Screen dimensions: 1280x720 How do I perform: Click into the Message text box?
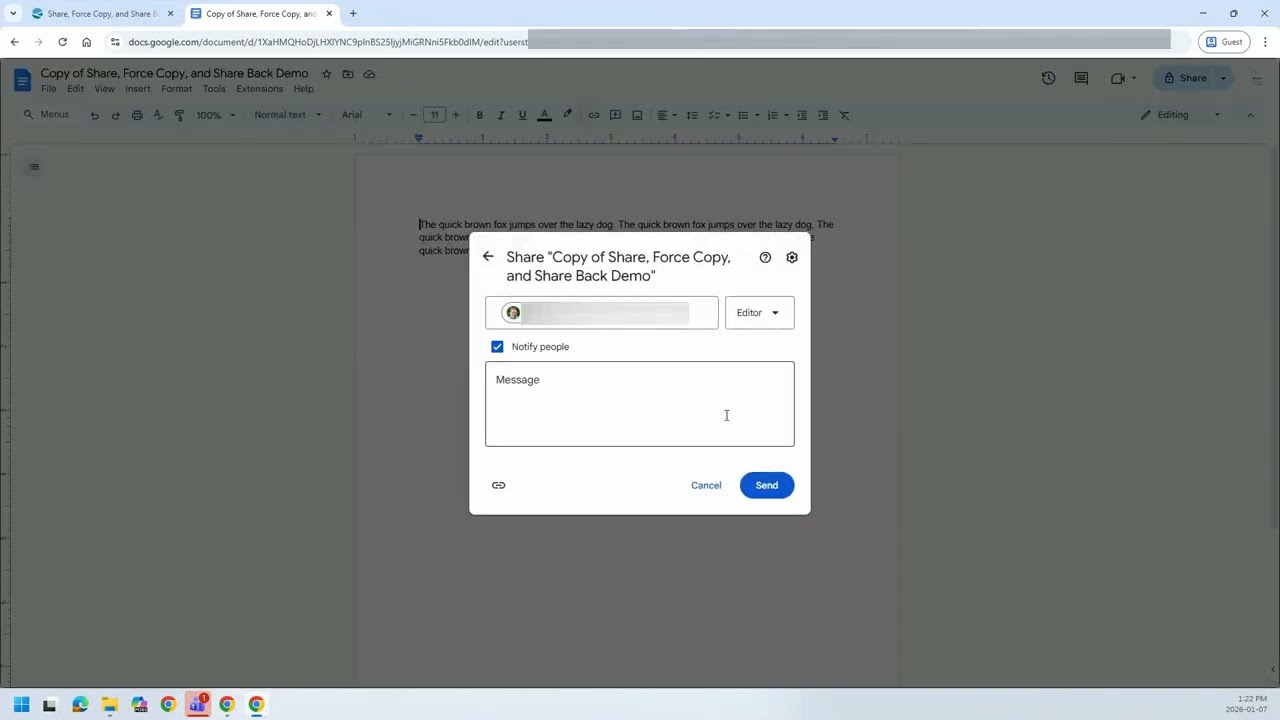[640, 404]
